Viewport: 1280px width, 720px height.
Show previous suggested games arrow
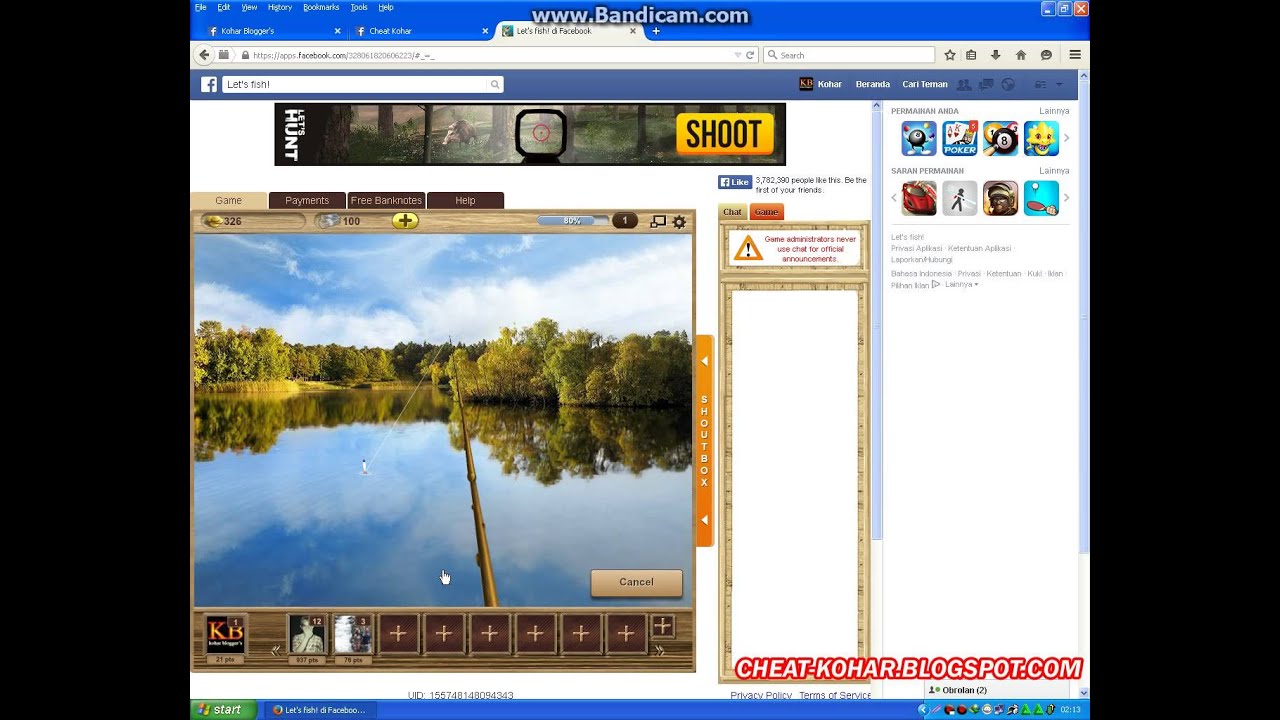click(x=894, y=198)
